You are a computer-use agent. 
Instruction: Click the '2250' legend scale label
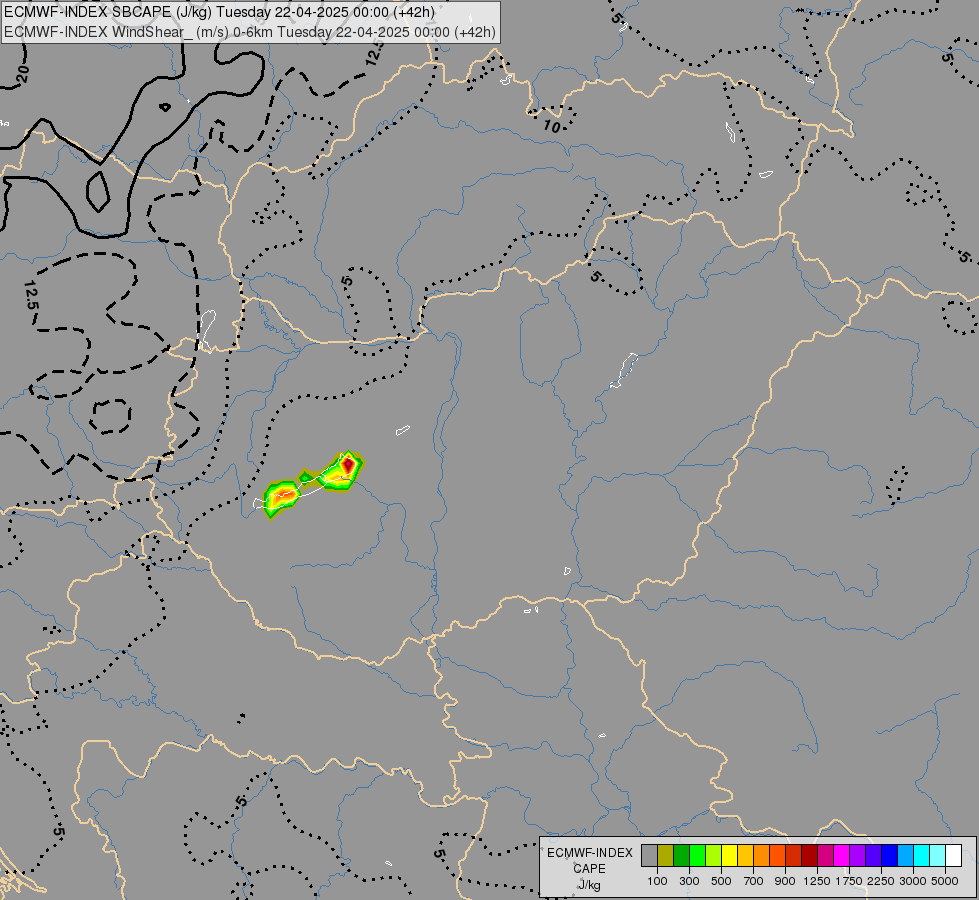881,881
